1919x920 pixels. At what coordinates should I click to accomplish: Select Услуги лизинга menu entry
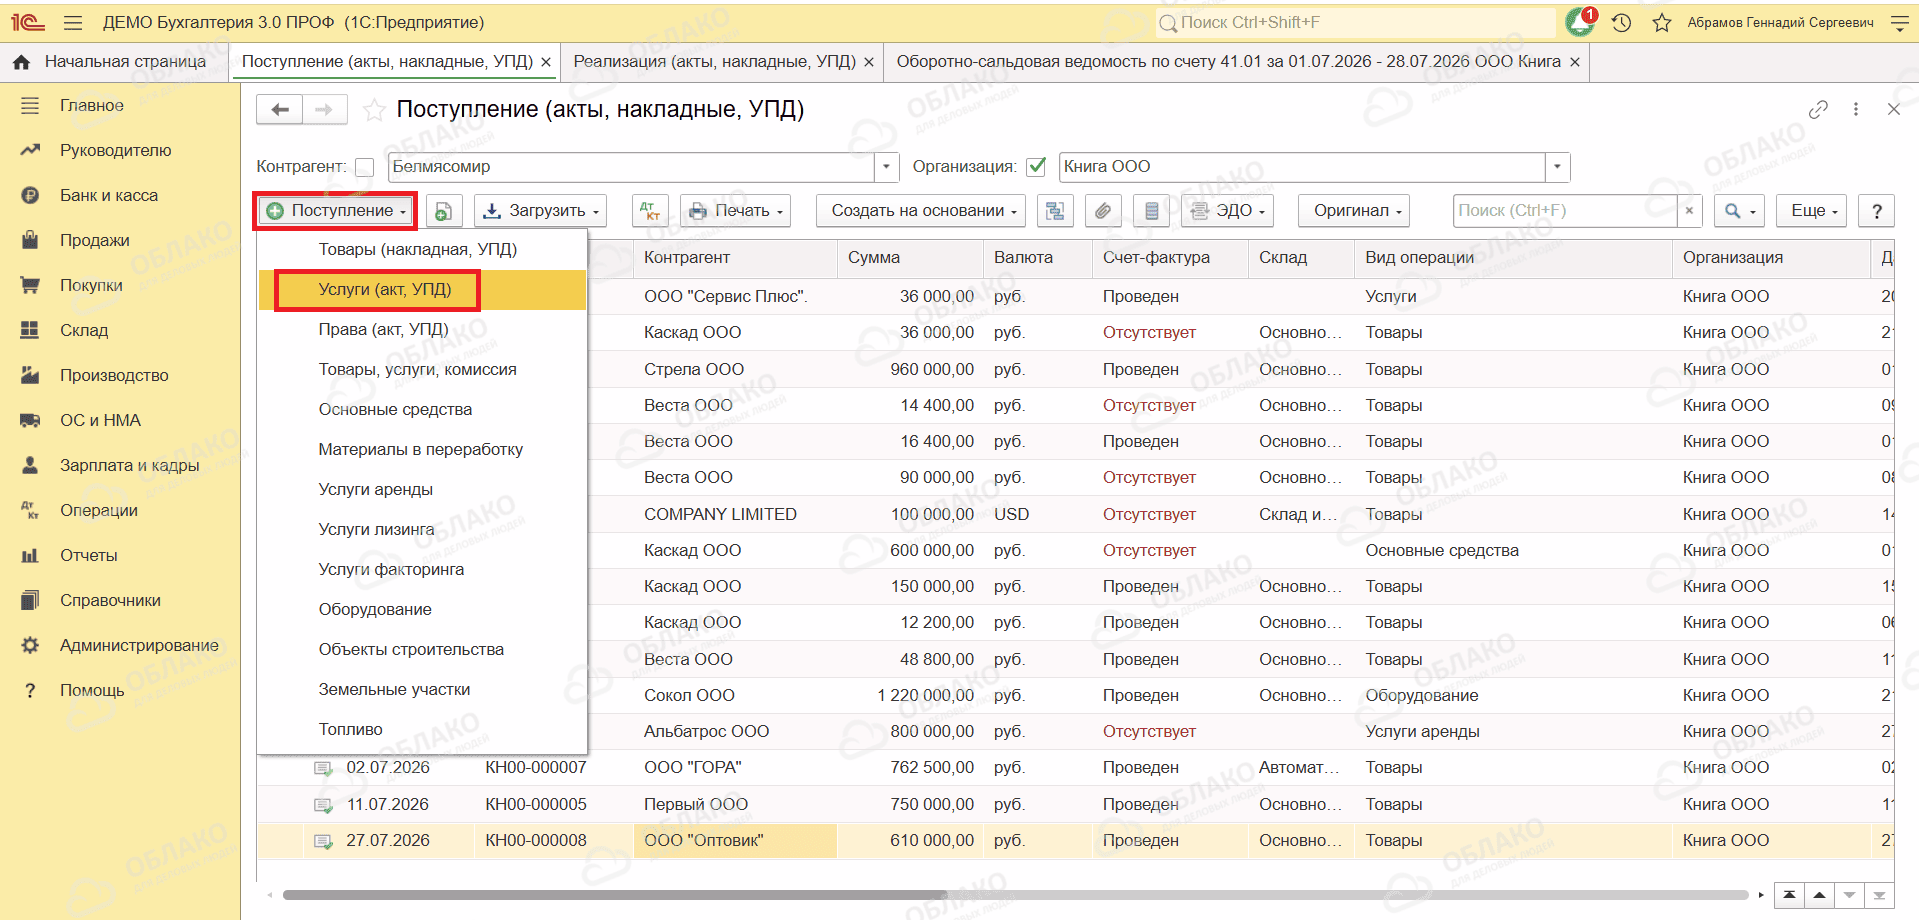click(422, 530)
